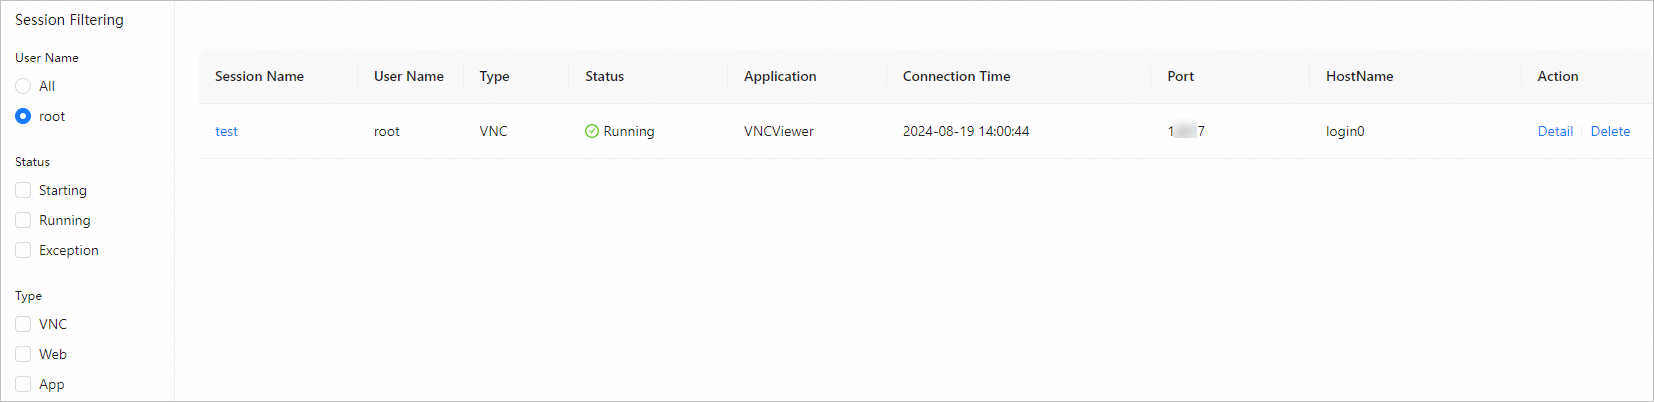The image size is (1654, 402).
Task: Toggle the App type checkbox
Action: click(x=23, y=384)
